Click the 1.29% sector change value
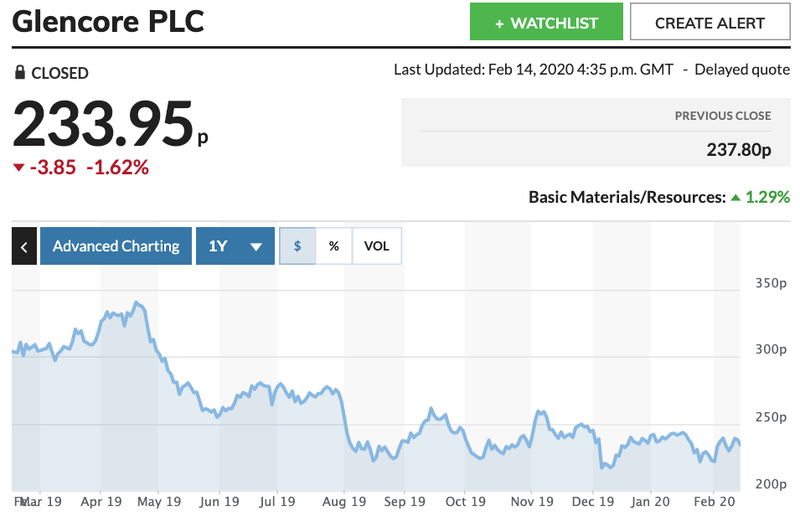Image resolution: width=800 pixels, height=517 pixels. (x=768, y=197)
